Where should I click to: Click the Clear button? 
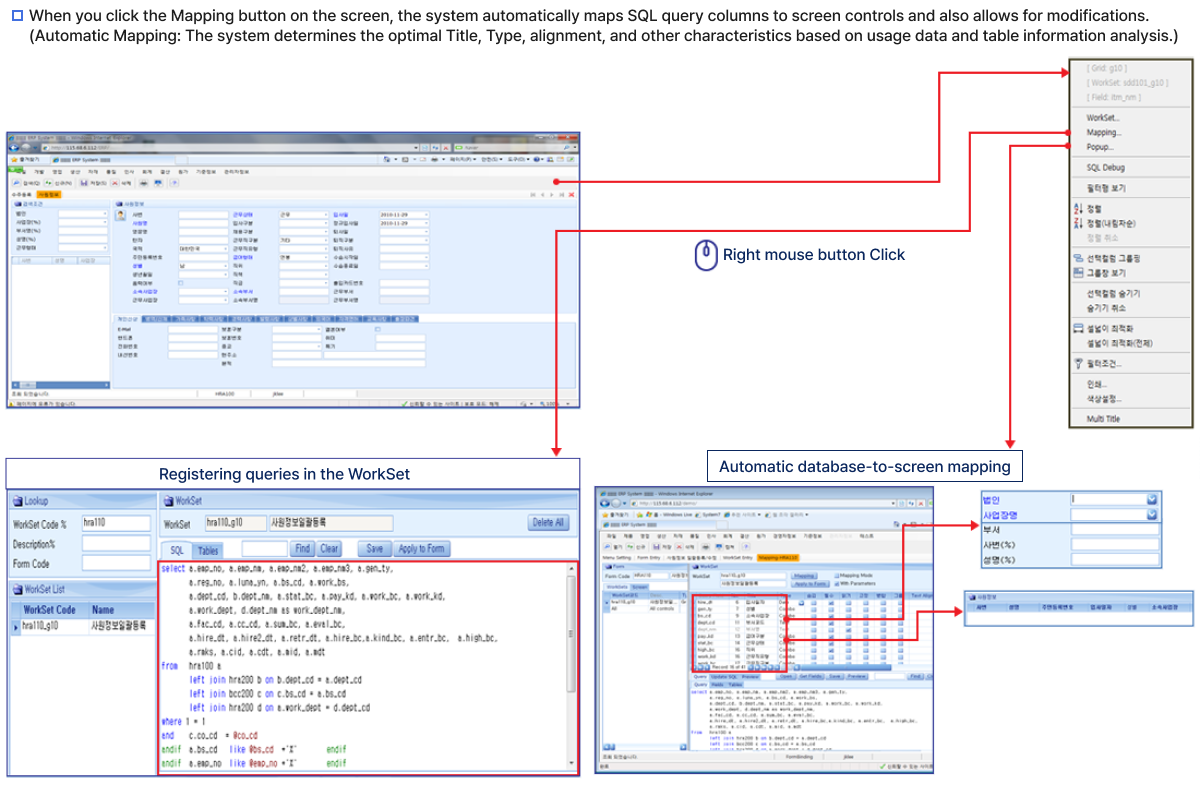click(x=329, y=548)
